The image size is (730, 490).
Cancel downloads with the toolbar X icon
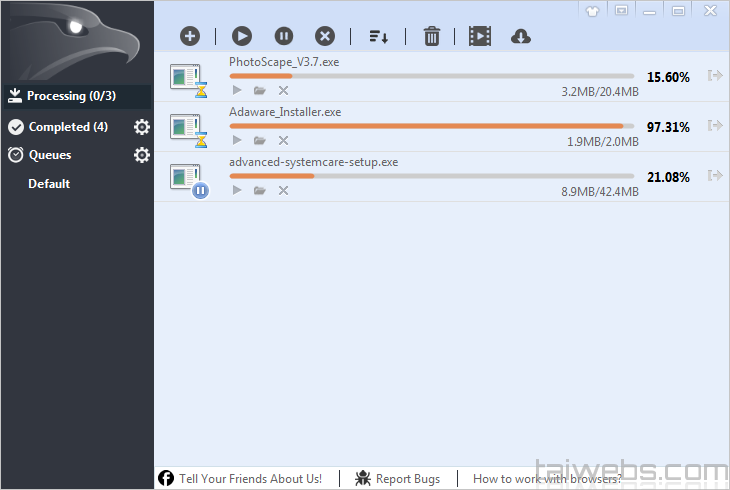325,36
